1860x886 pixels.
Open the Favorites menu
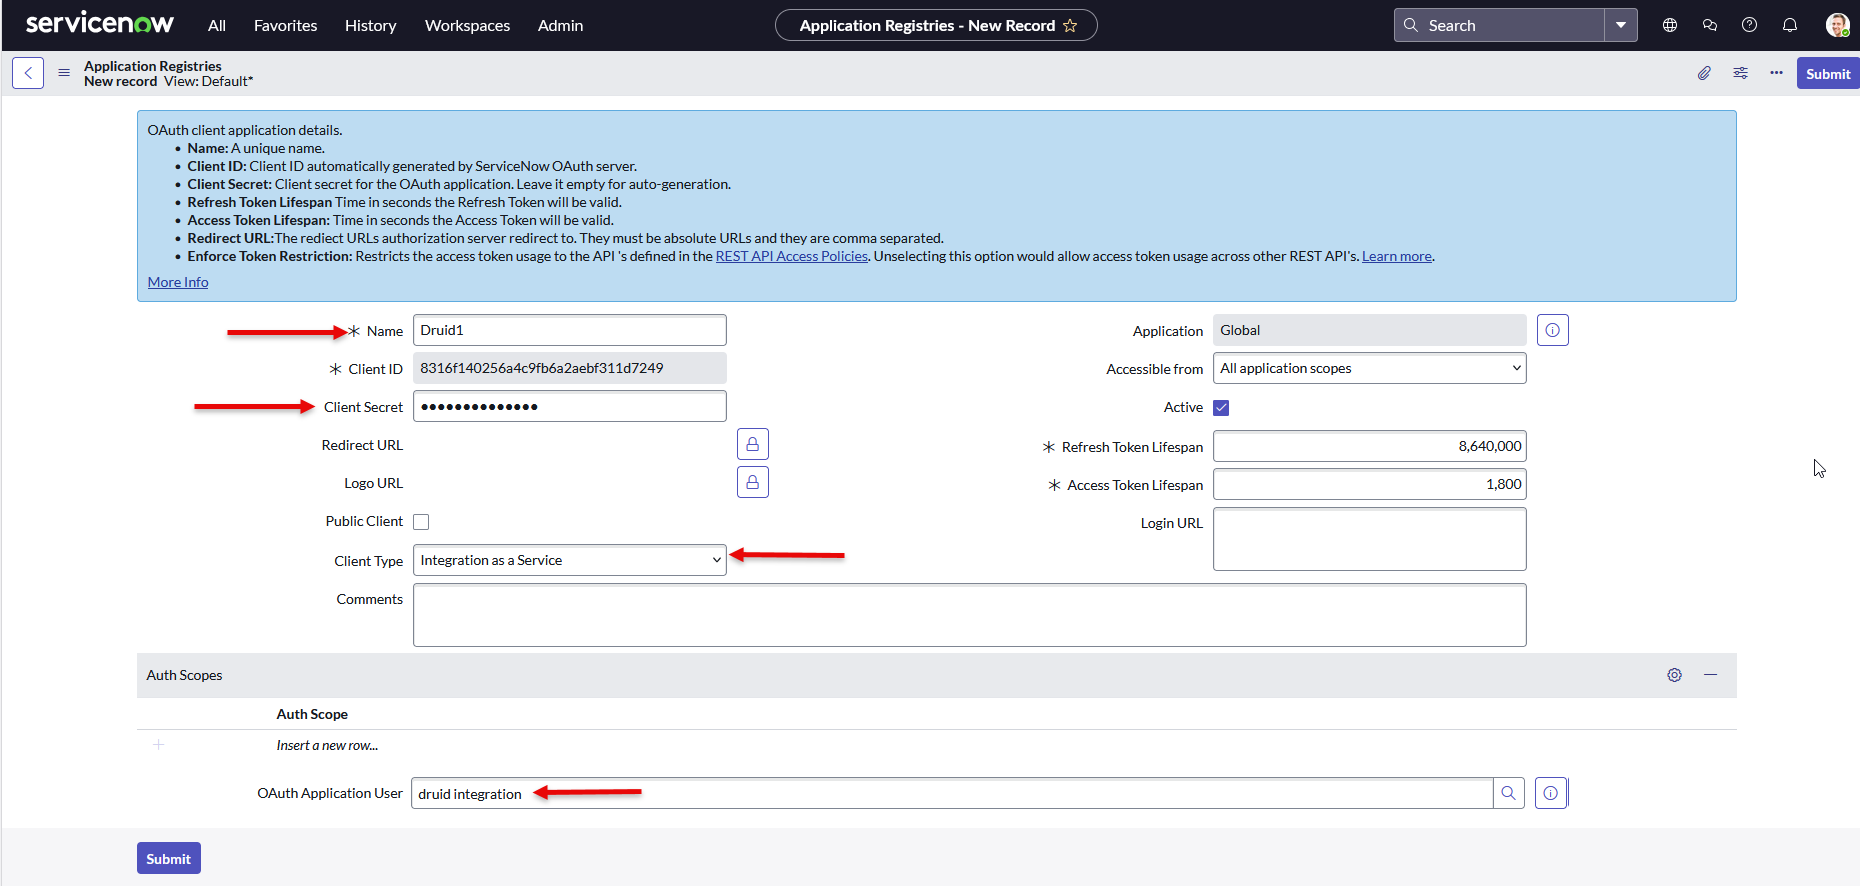[x=285, y=25]
